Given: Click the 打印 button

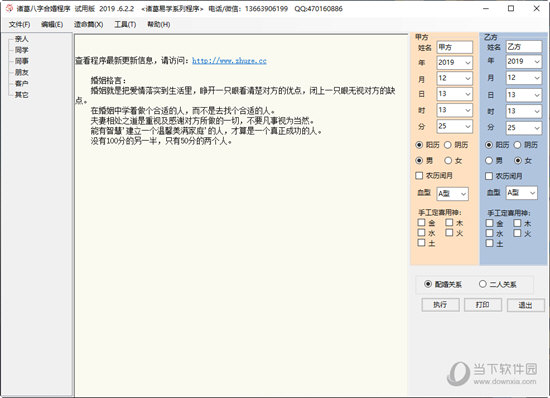Looking at the screenshot, I should tap(483, 304).
